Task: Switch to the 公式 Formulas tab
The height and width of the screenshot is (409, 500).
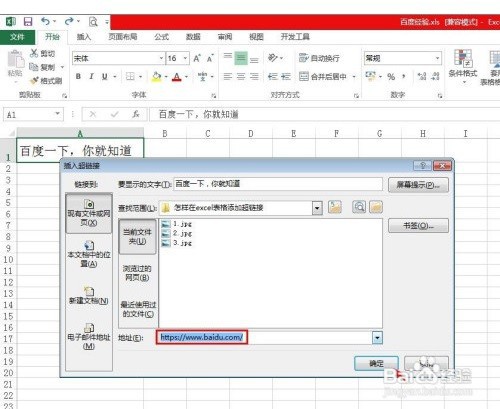Action: pyautogui.click(x=162, y=37)
